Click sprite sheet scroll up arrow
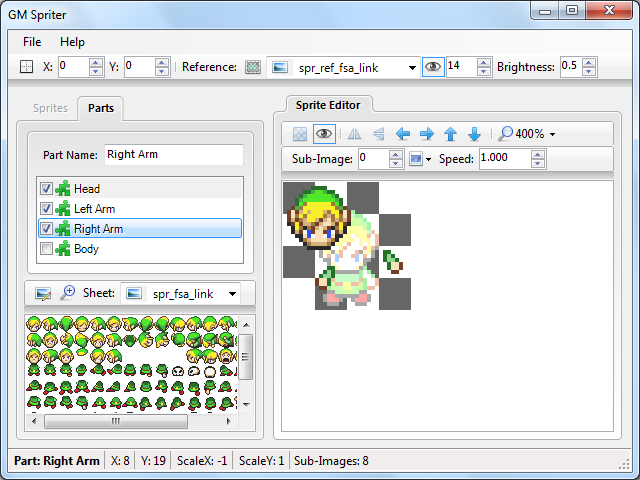This screenshot has height=480, width=640. [246, 325]
